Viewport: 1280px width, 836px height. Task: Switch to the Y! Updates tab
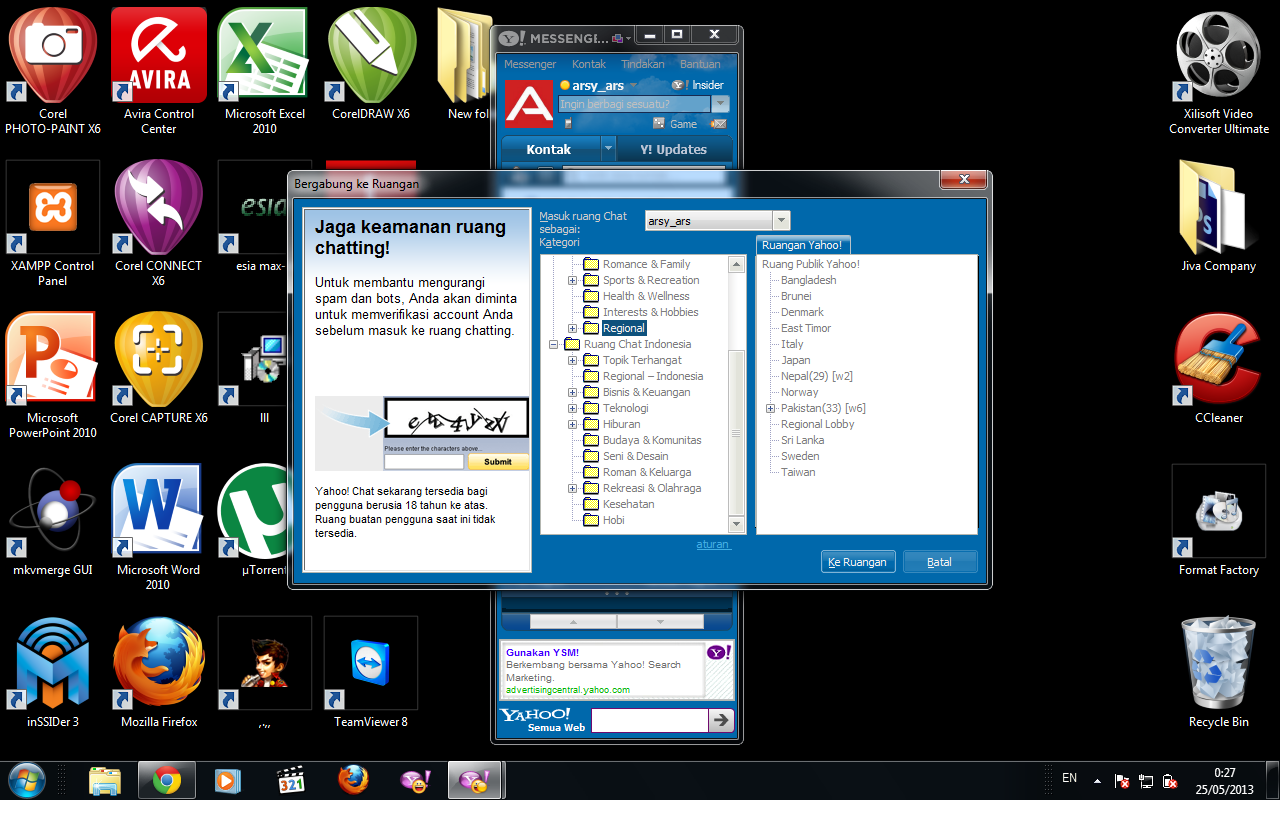[674, 149]
